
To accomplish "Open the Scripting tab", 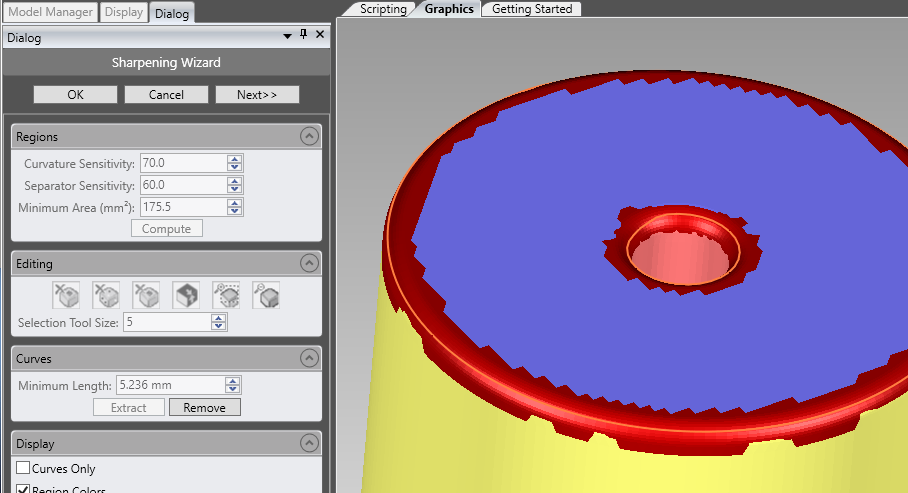I will click(x=383, y=9).
